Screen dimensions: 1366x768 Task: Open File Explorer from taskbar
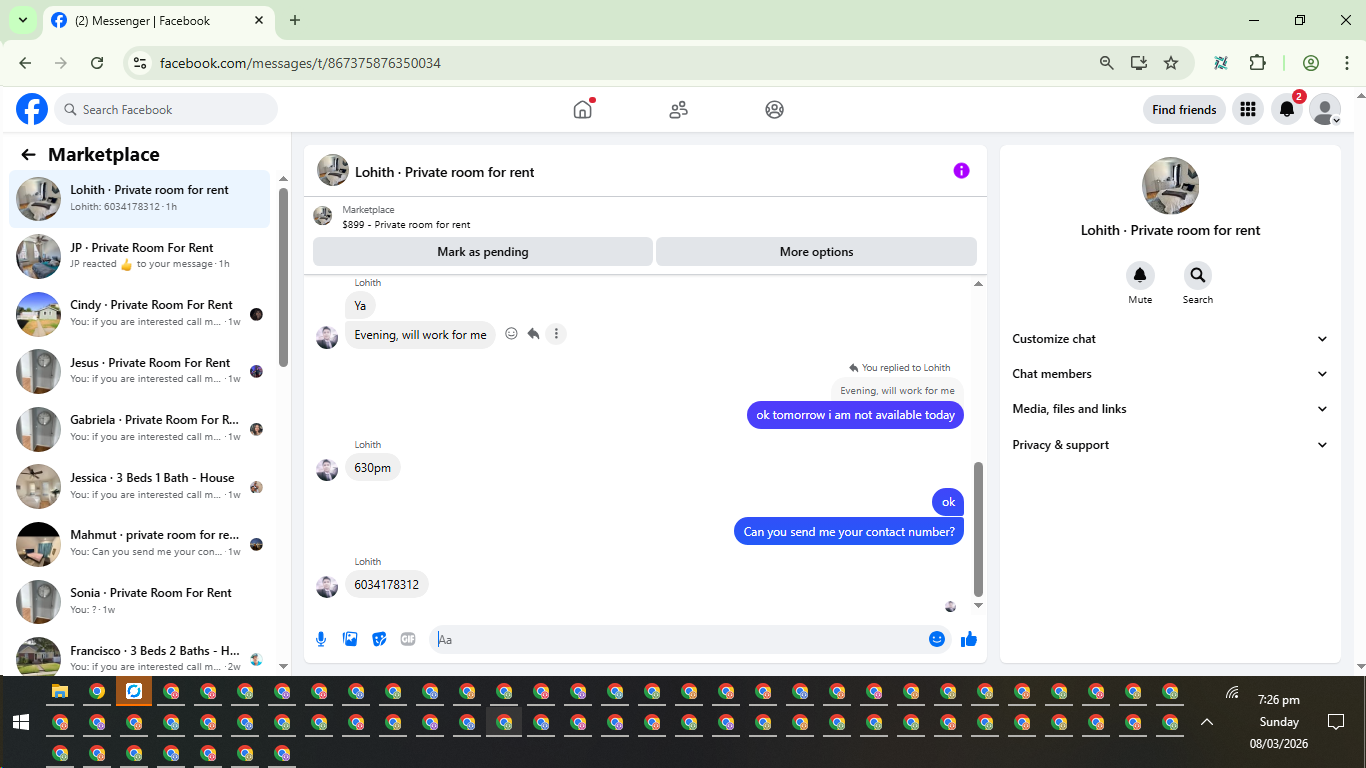click(60, 691)
